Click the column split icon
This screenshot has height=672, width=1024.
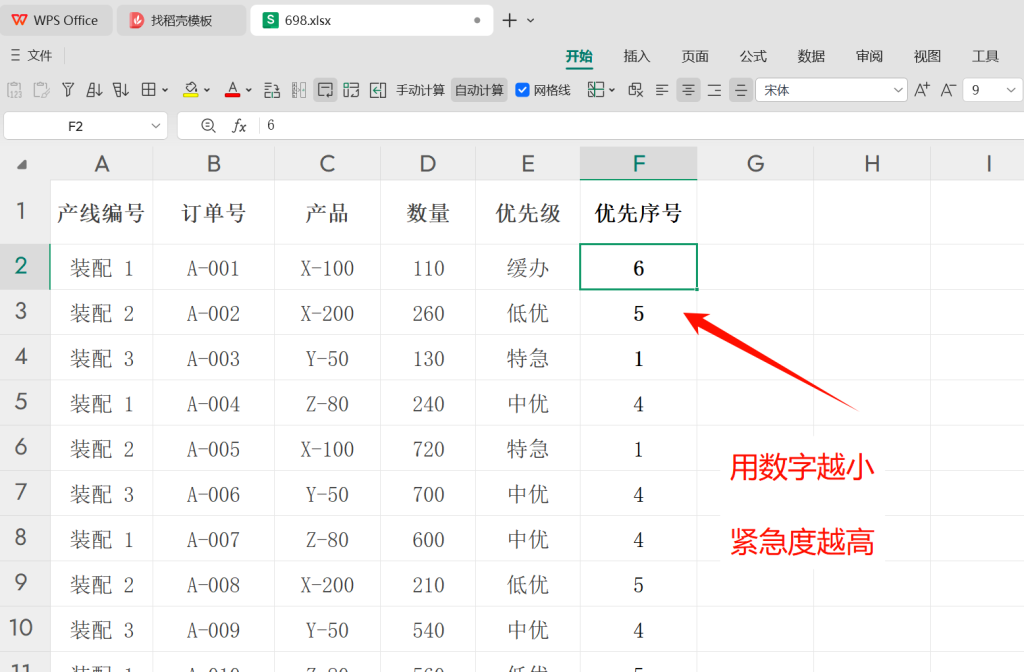(298, 90)
